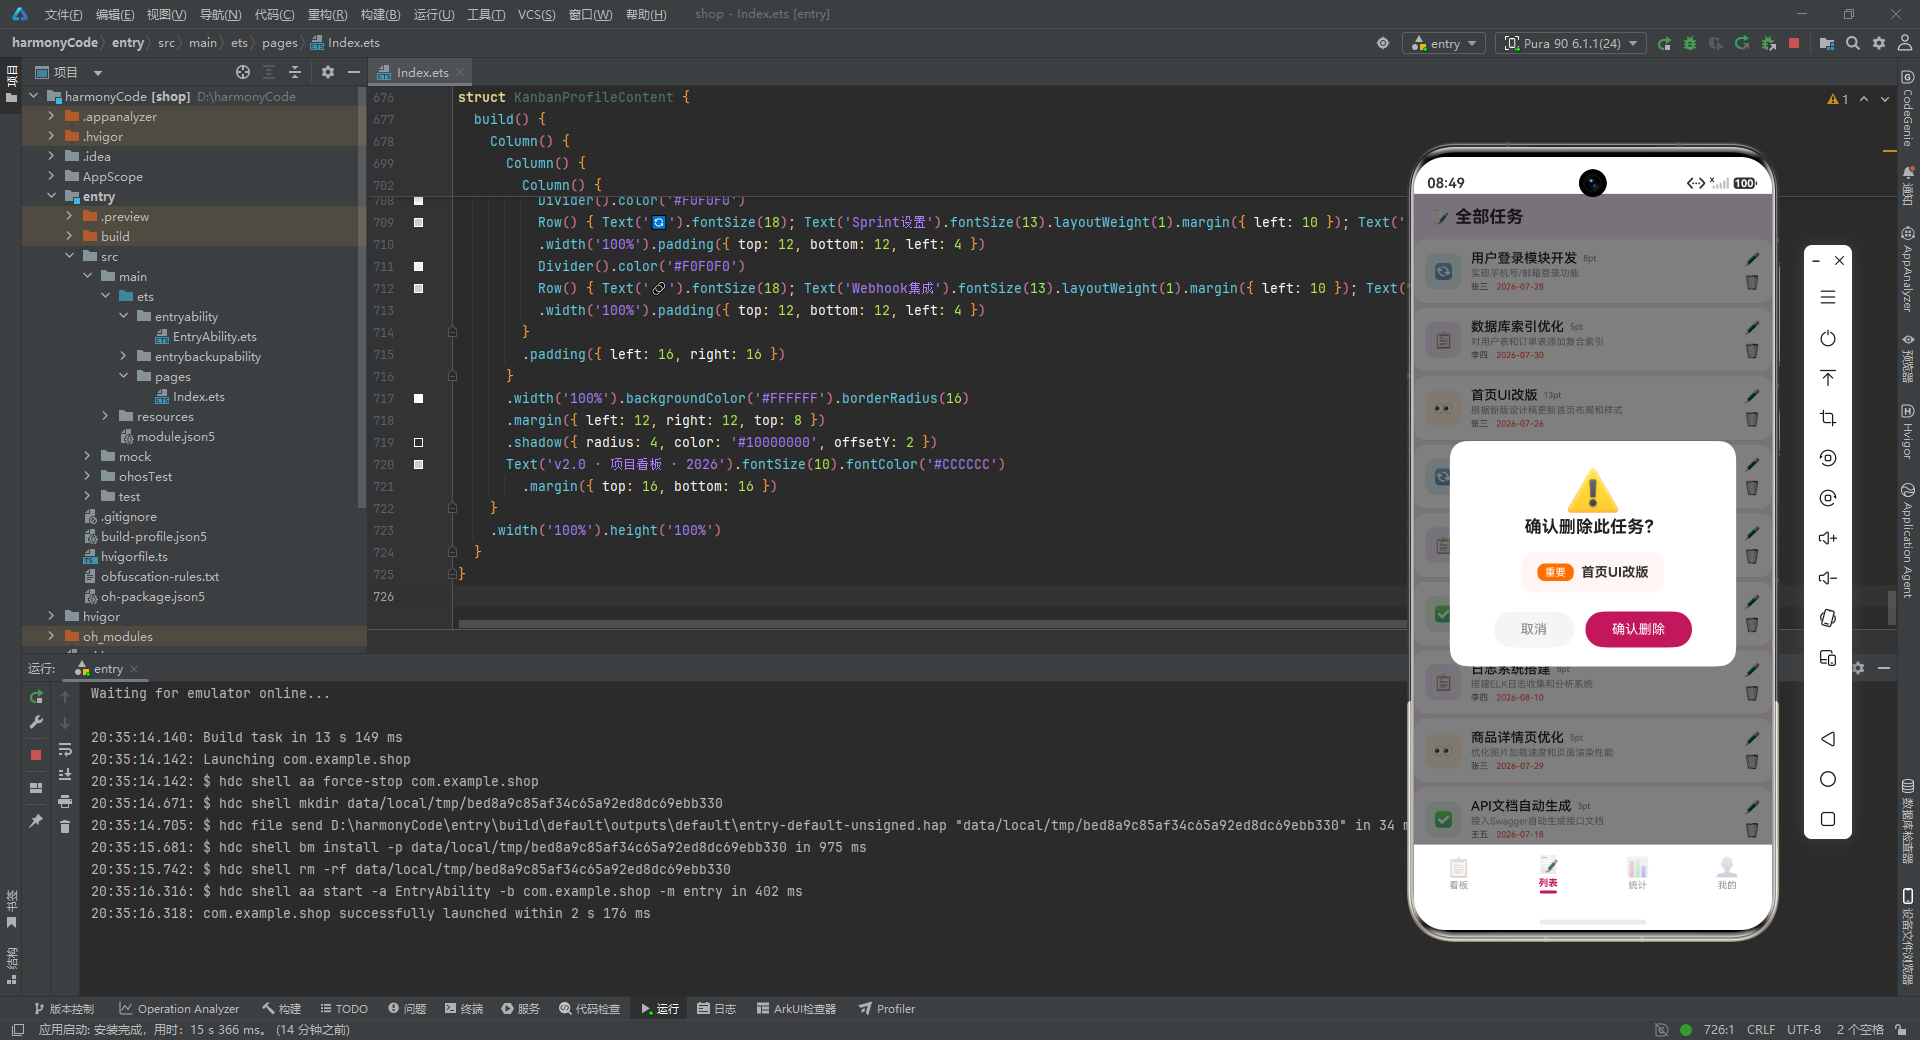Toggle soft-wrap in the Run console
This screenshot has height=1040, width=1920.
click(x=65, y=749)
